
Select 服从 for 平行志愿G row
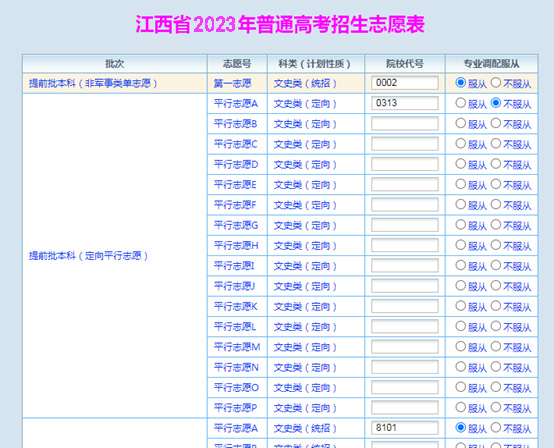(460, 225)
